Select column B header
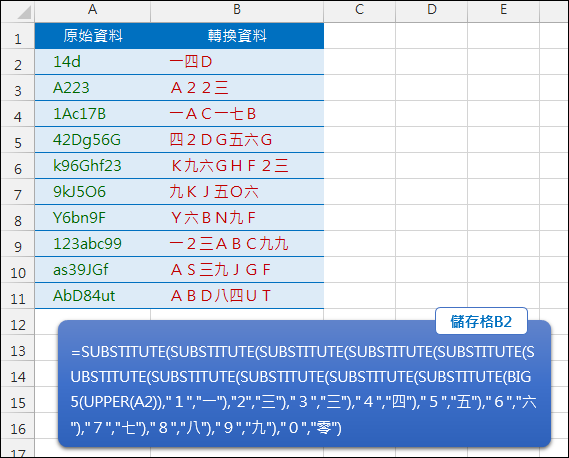 point(237,11)
